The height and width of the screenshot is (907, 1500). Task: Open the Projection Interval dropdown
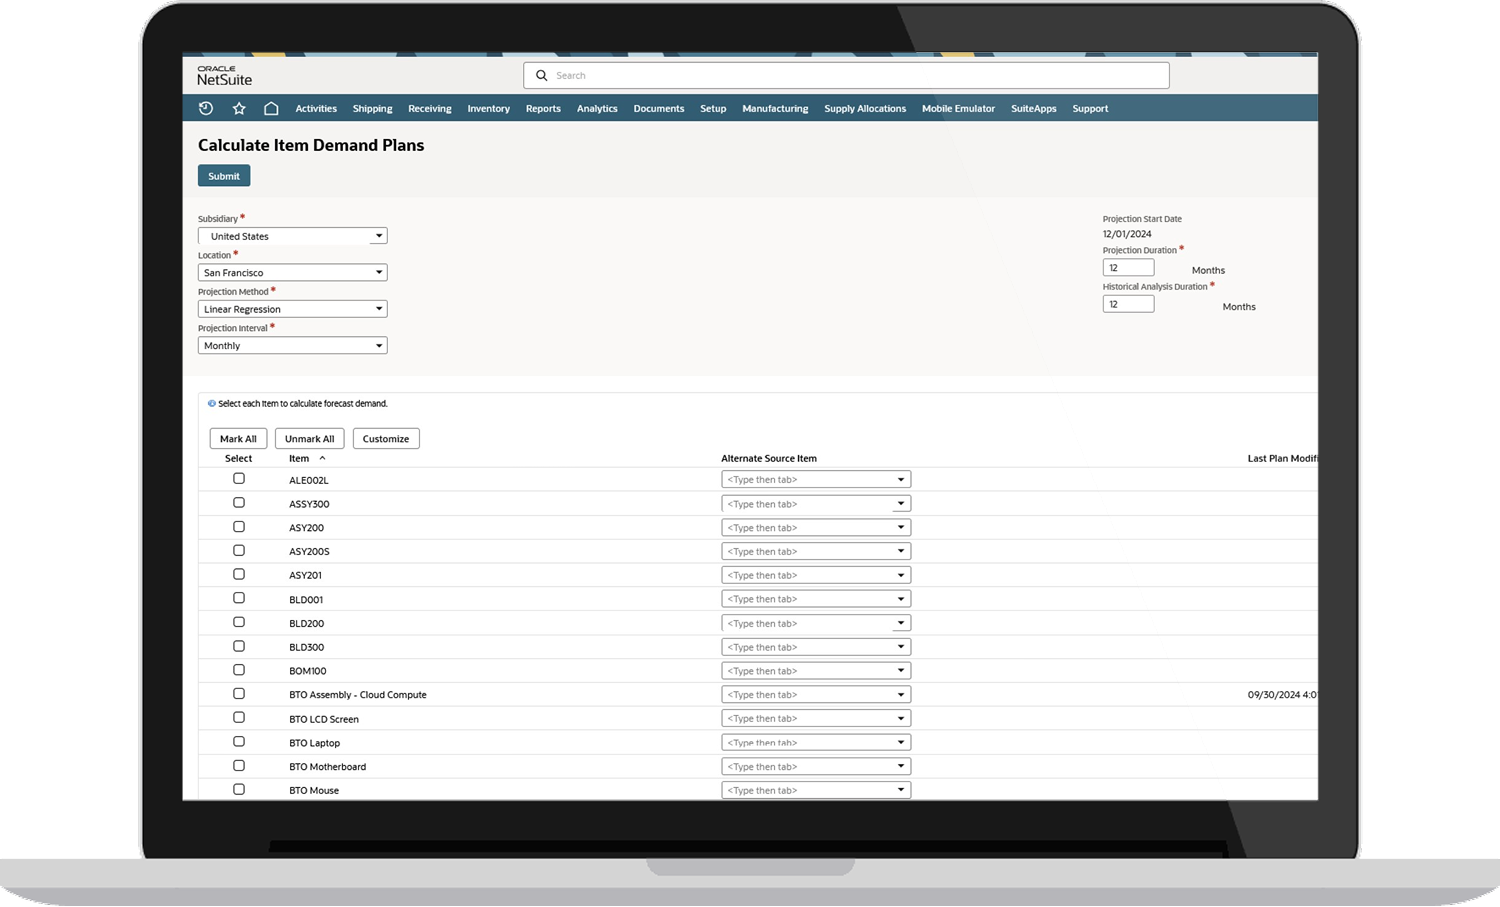tap(379, 346)
